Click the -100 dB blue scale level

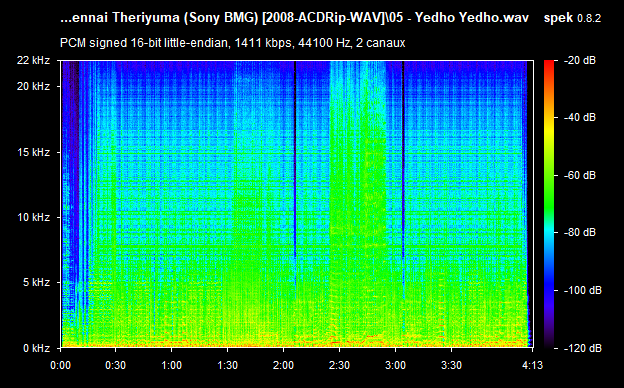point(583,291)
